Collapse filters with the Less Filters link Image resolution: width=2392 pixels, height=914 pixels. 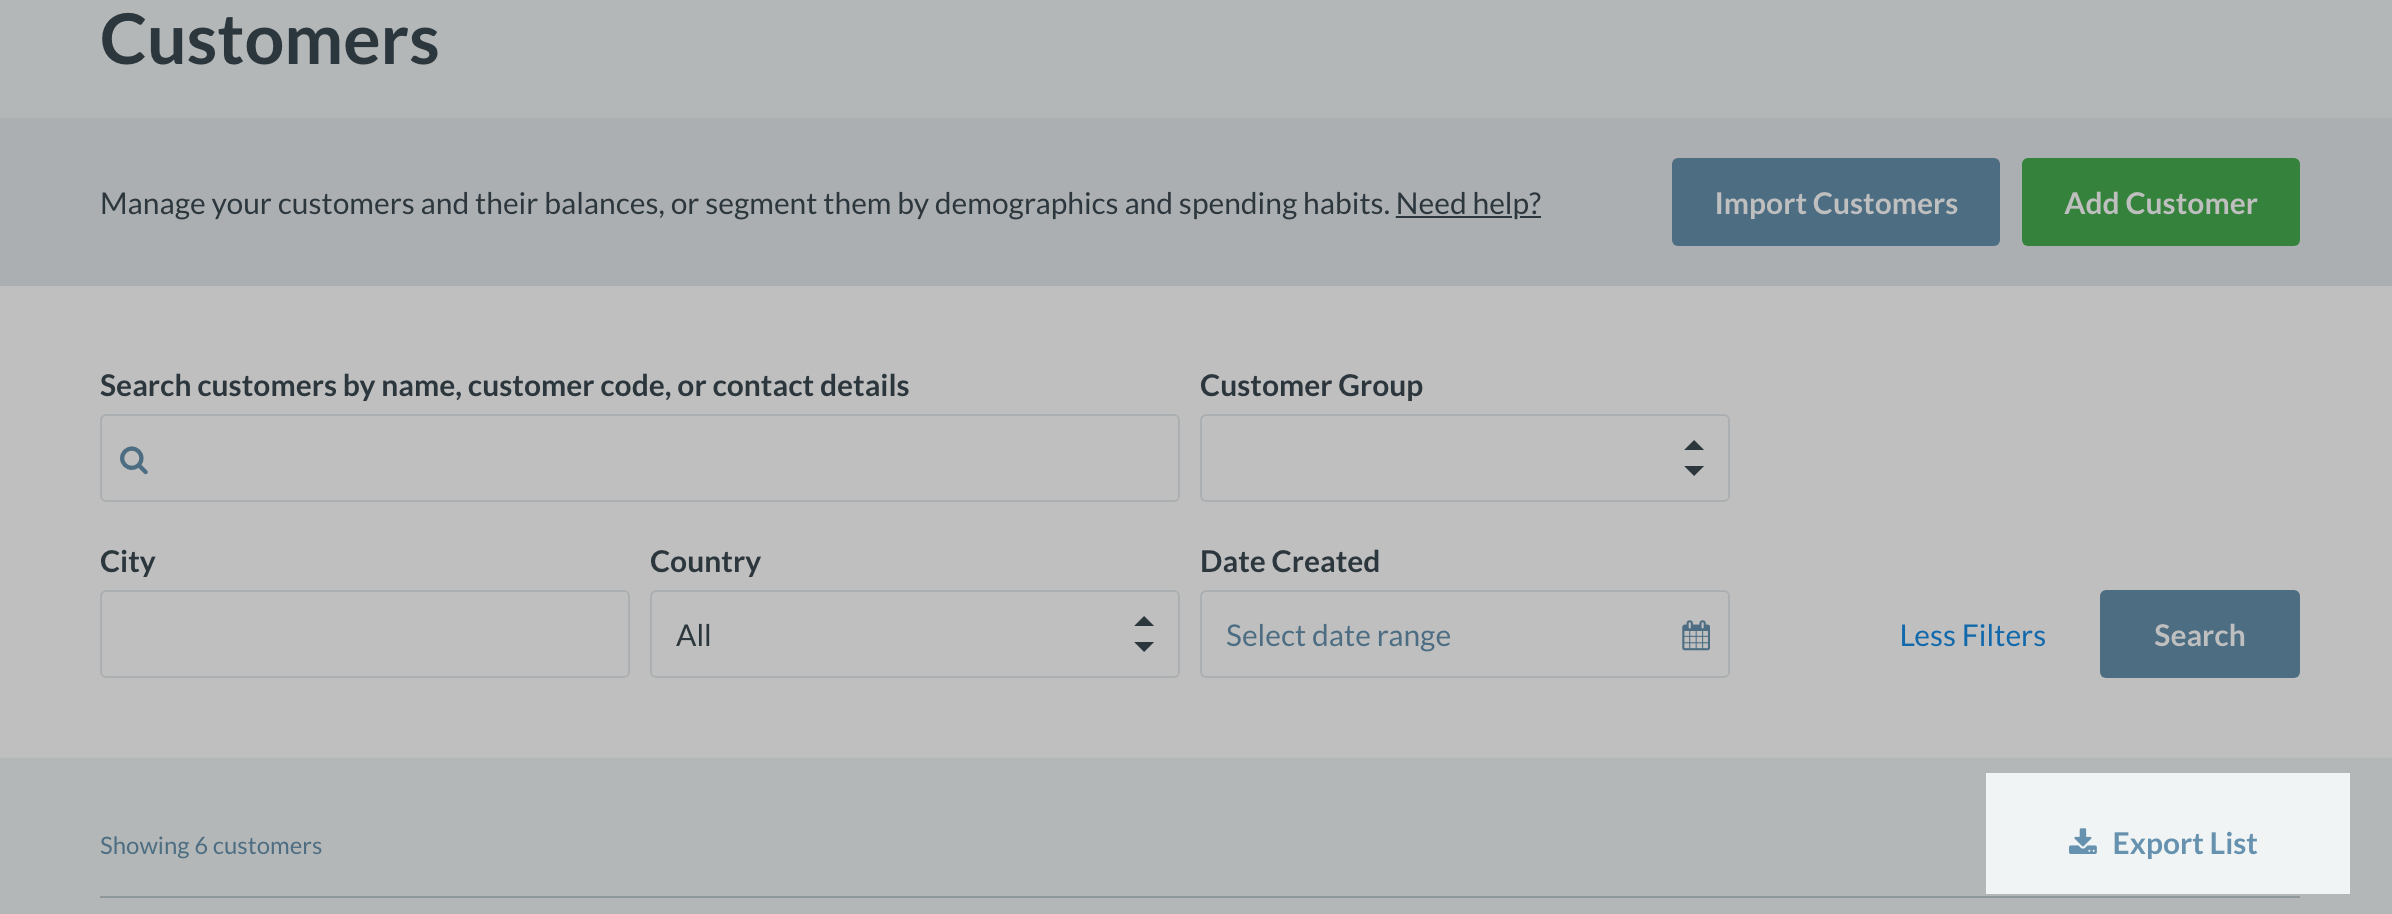[1972, 635]
